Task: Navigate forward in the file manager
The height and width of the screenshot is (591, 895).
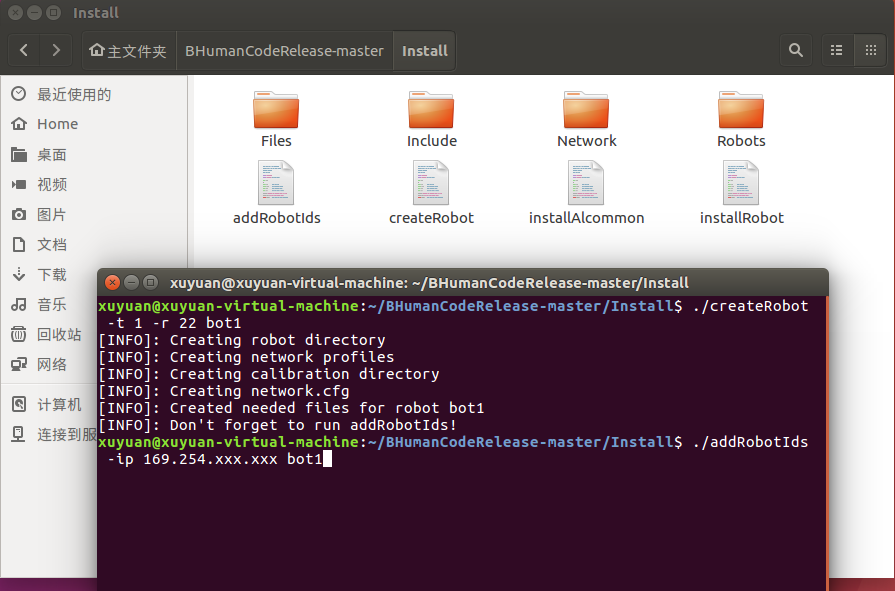Action: coord(56,49)
